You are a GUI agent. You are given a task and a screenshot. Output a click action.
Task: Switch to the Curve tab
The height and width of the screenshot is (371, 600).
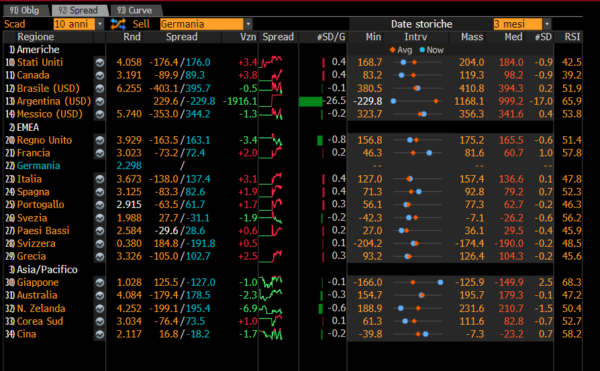tap(135, 10)
